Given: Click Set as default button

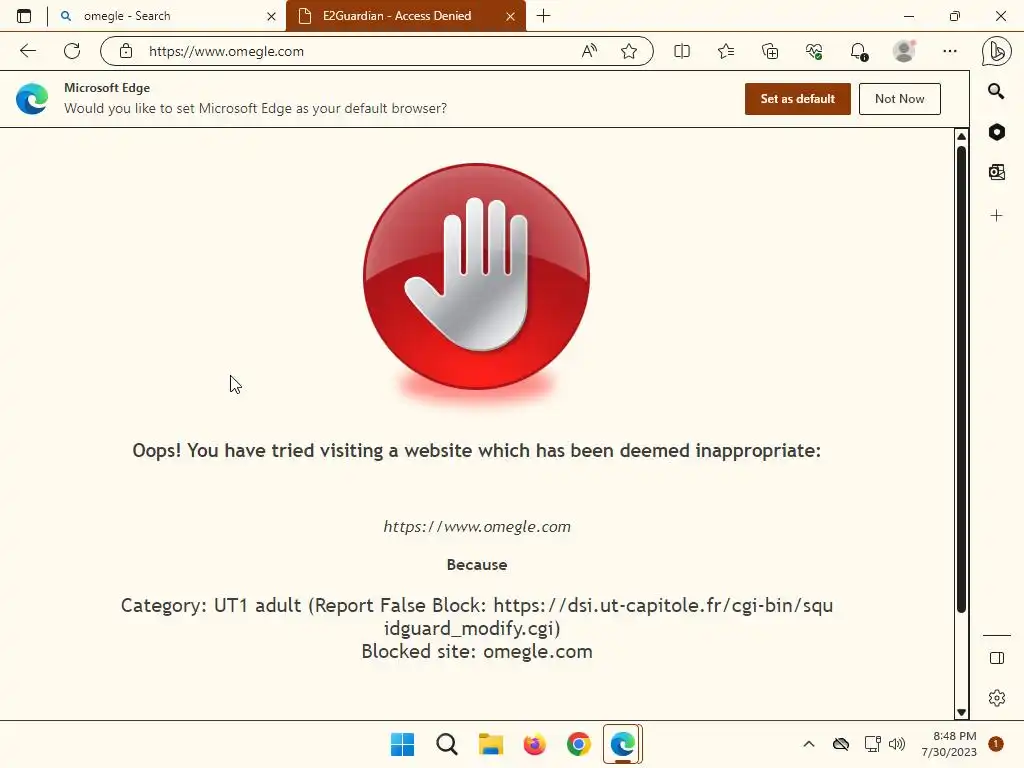Looking at the screenshot, I should coord(797,99).
